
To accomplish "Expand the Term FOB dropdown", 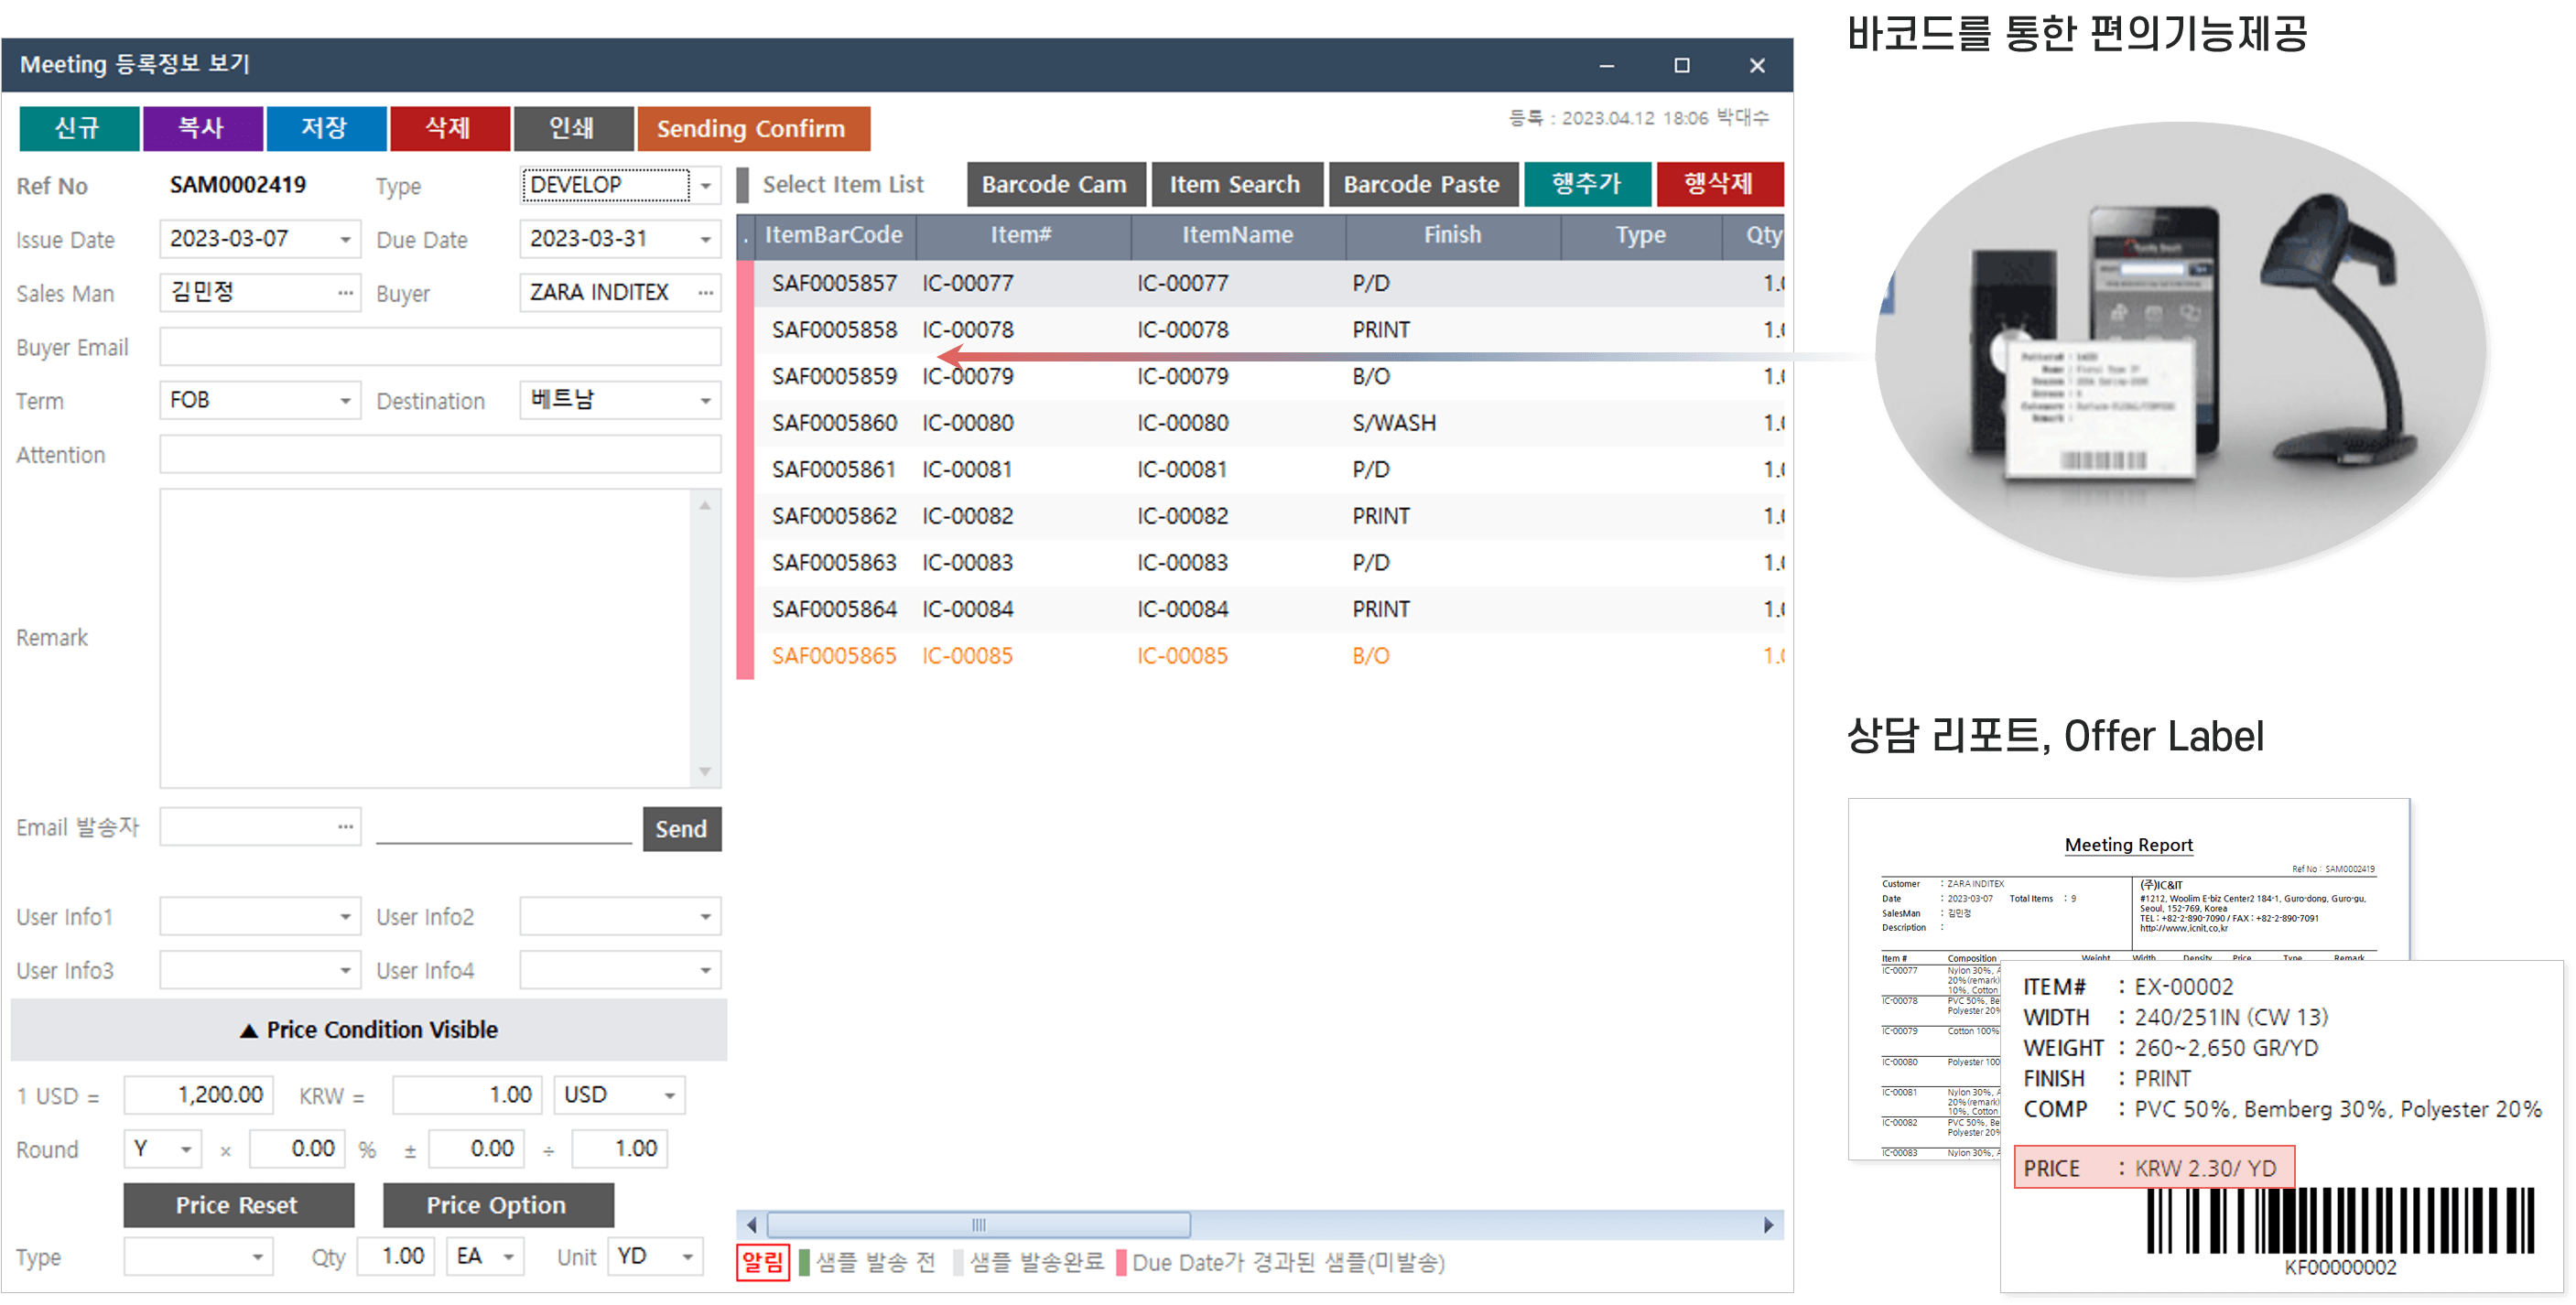I will click(x=345, y=401).
